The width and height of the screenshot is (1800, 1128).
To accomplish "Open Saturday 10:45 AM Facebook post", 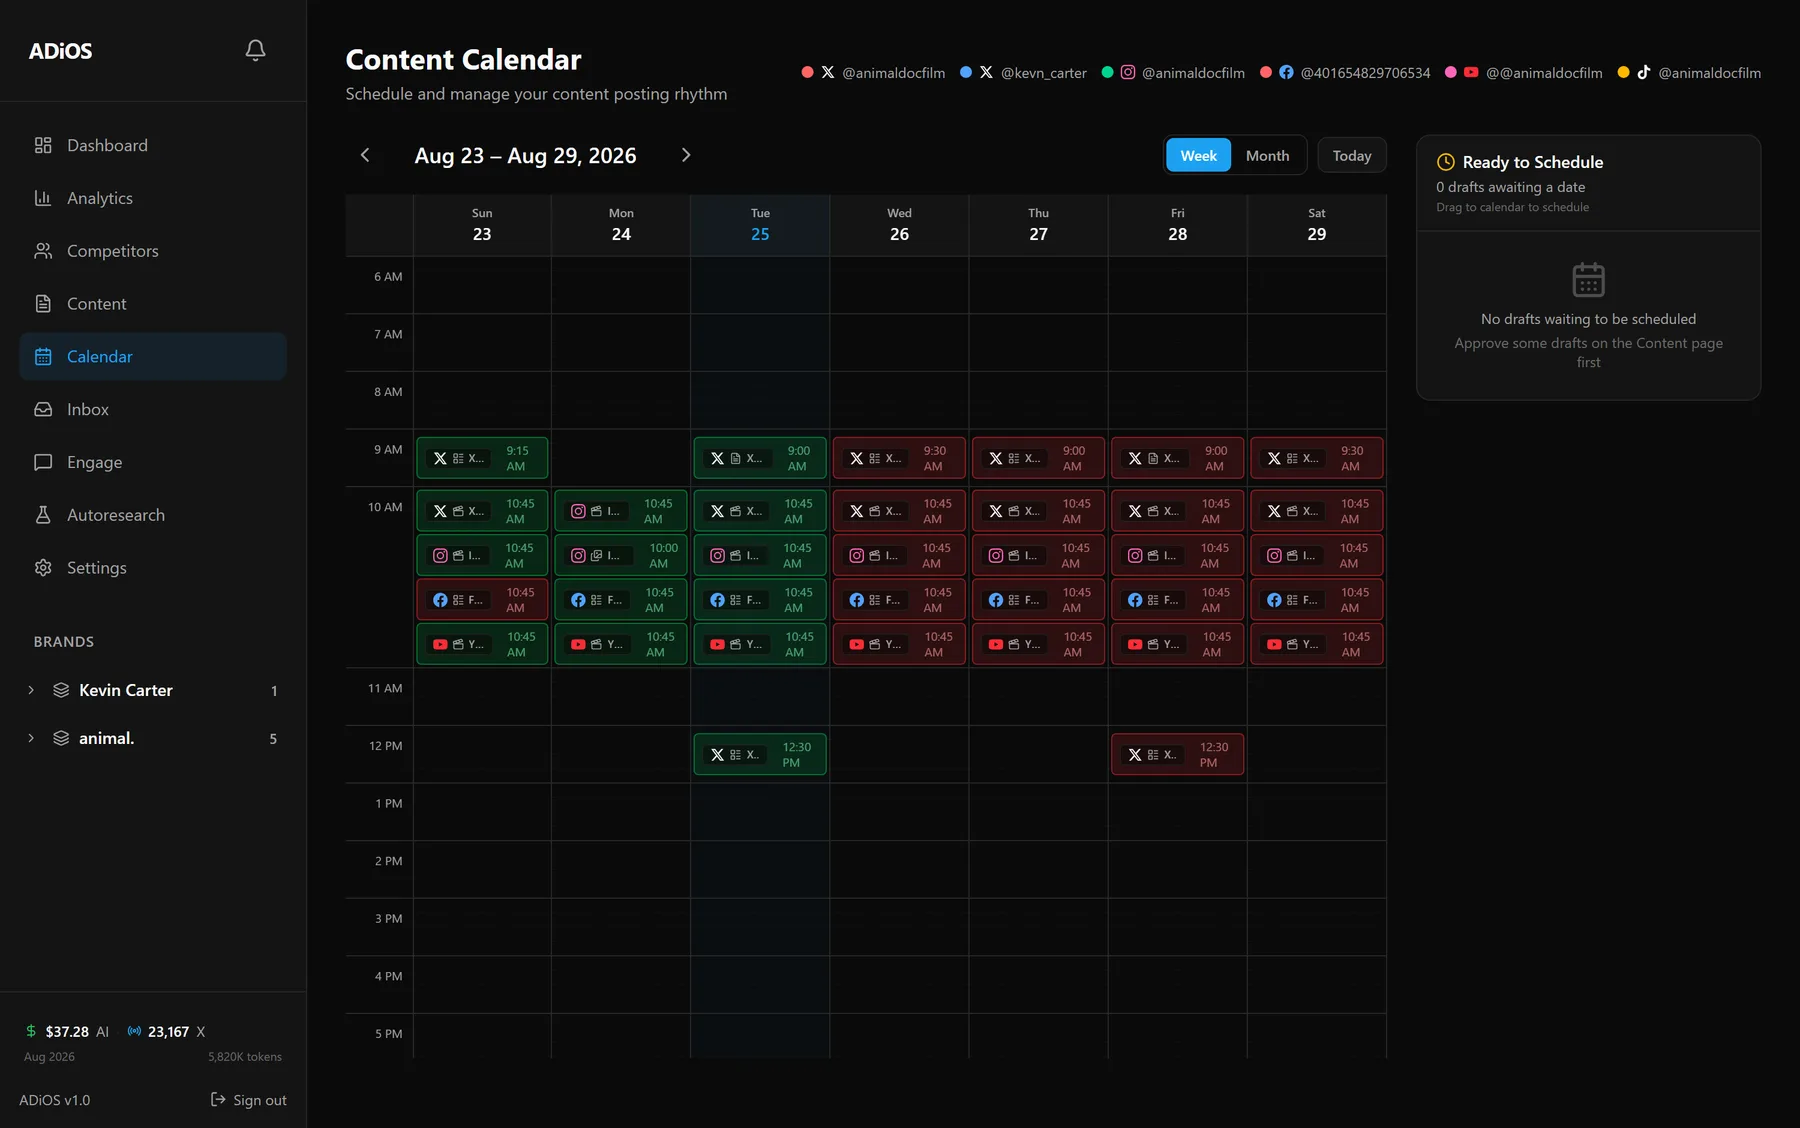I will coord(1317,600).
